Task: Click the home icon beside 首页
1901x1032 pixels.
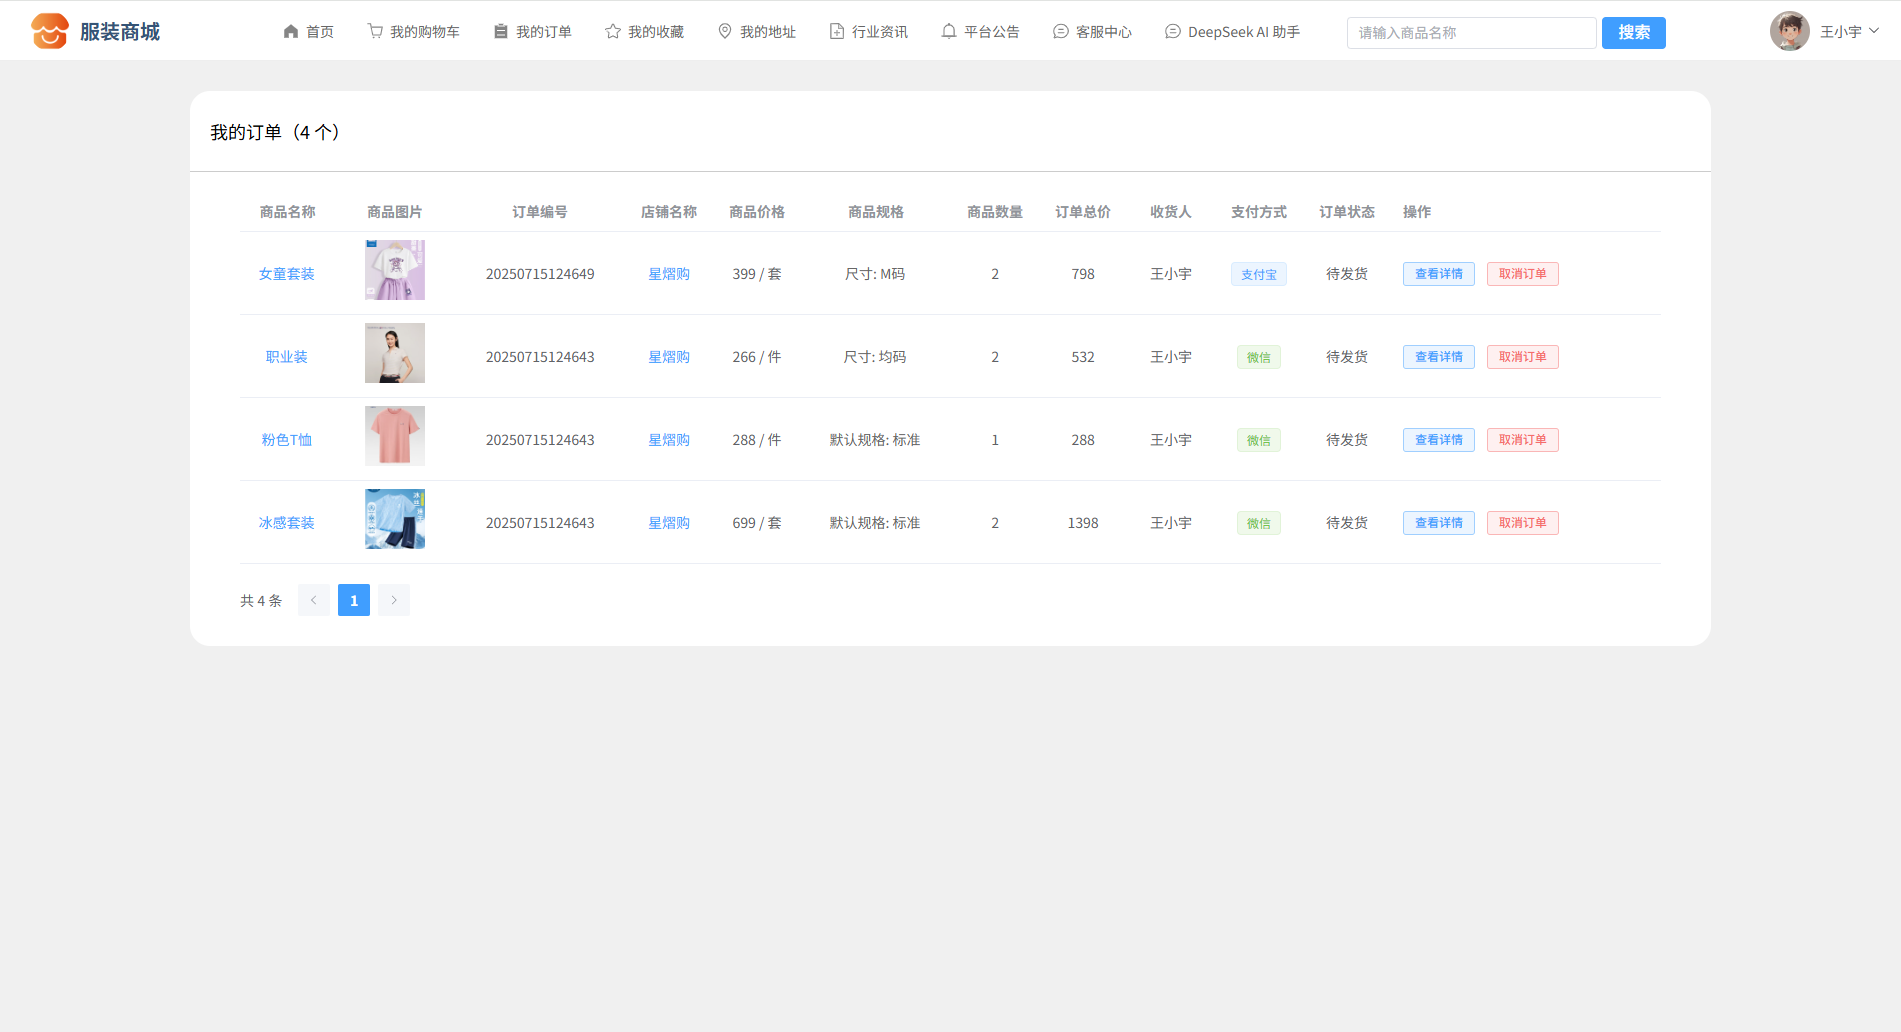Action: pos(291,32)
